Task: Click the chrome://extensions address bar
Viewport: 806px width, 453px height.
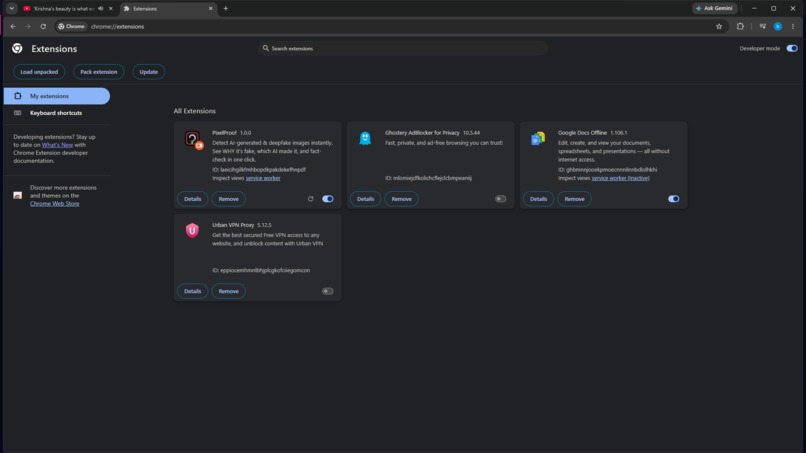Action: point(391,27)
